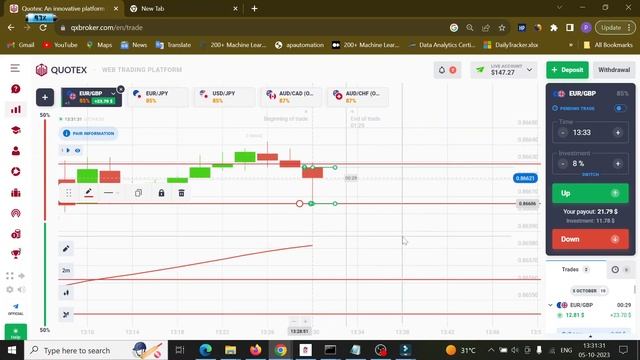Place a Down trade
640x360 pixels.
coord(590,239)
